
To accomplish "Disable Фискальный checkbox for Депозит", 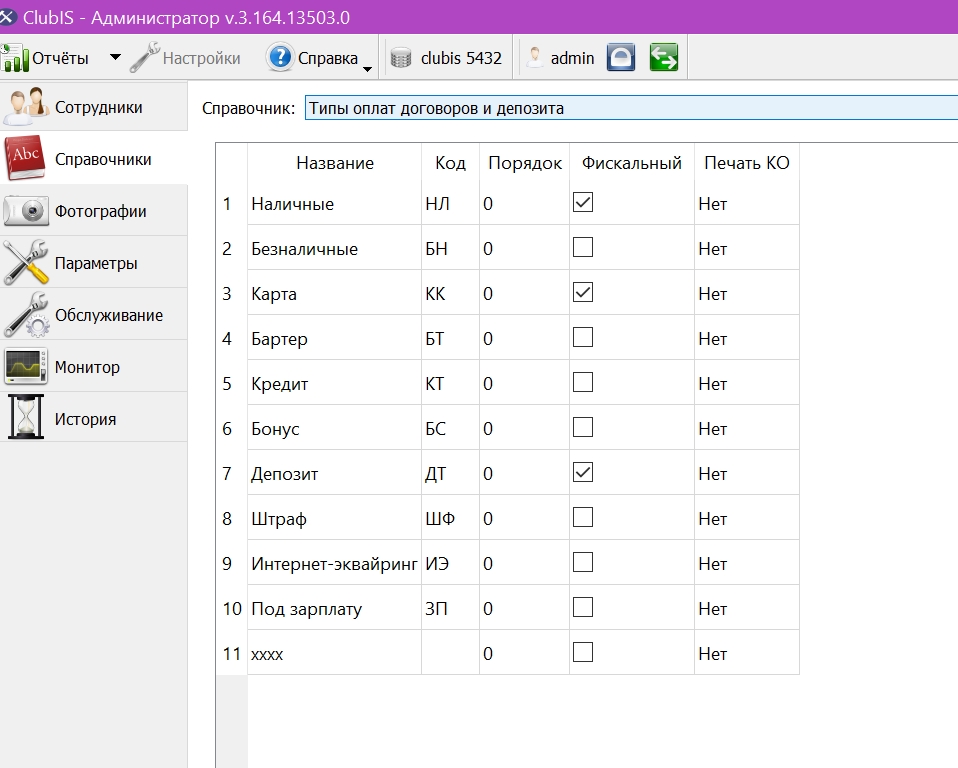I will pos(583,472).
